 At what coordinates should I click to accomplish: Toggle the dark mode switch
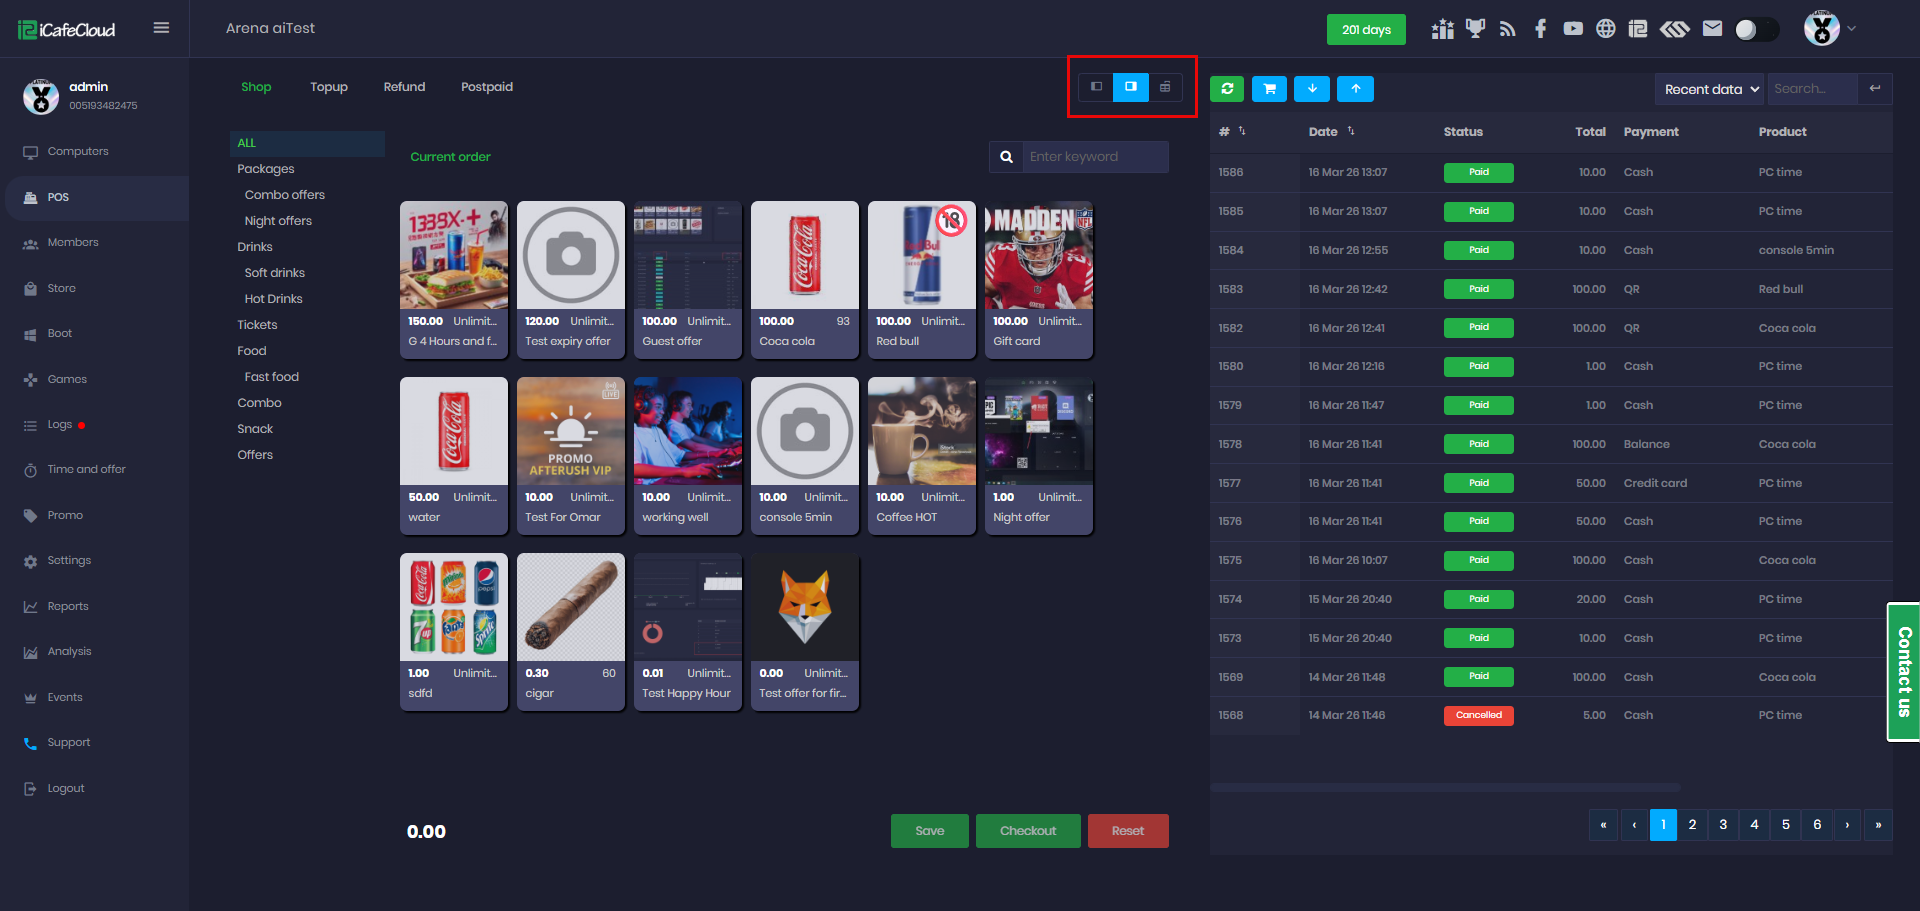coord(1756,29)
